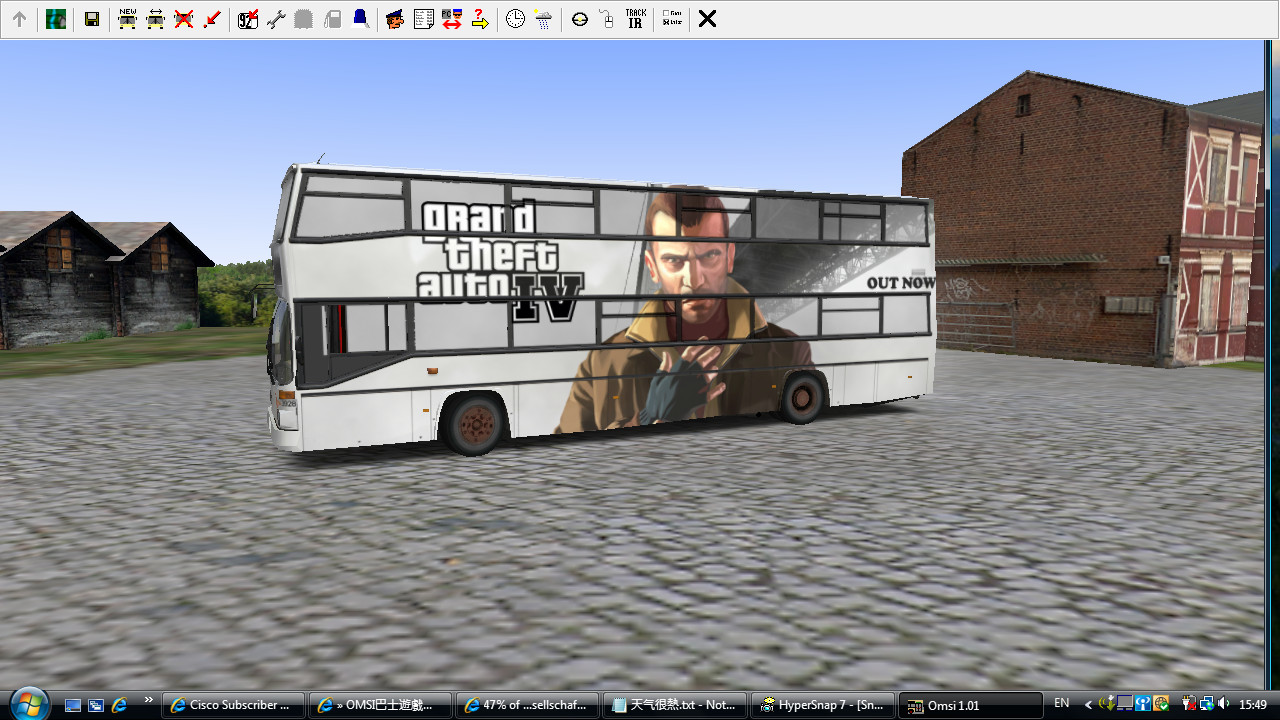Toggle the checkbox list icon in toolbar

pos(671,19)
